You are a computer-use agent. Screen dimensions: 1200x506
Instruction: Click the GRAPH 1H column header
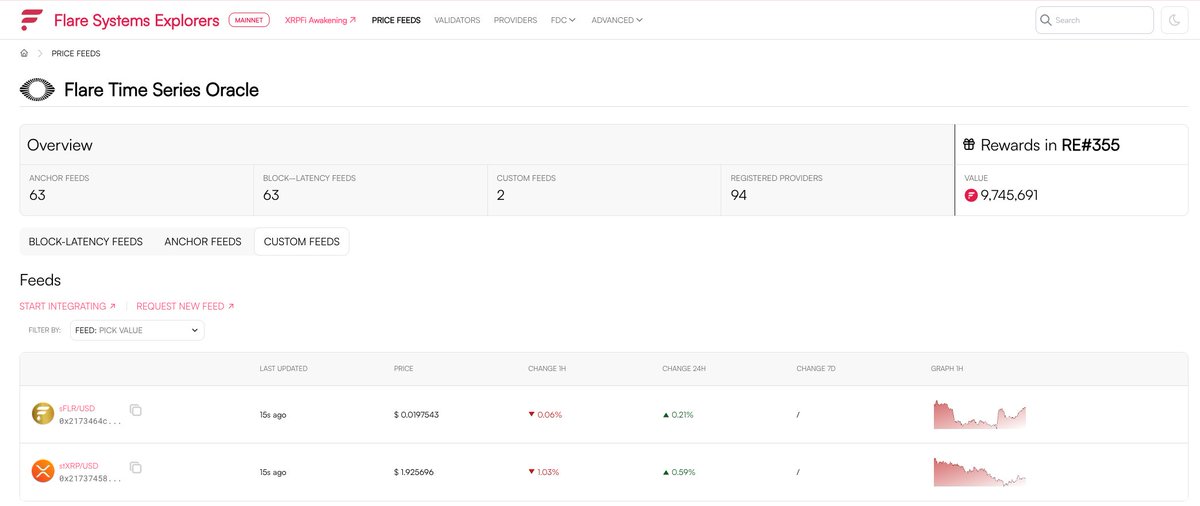[x=947, y=368]
